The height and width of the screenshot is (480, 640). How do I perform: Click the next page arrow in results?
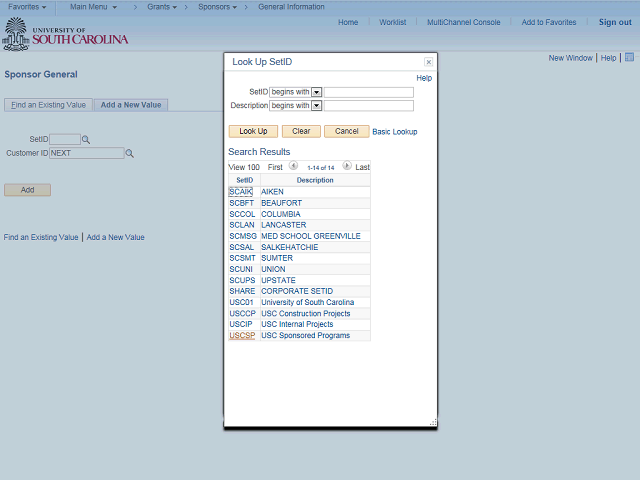347,166
